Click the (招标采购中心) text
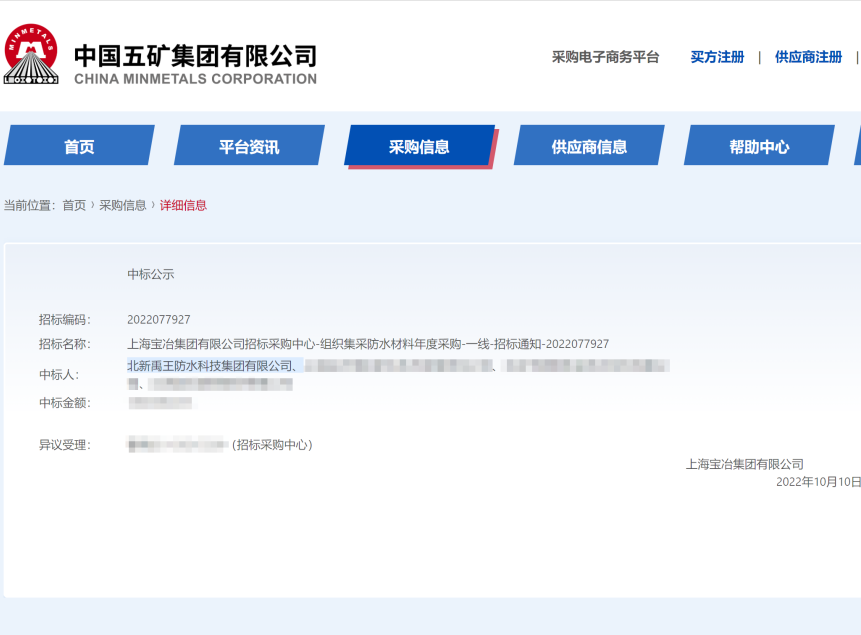Viewport: 861px width, 635px height. [x=272, y=445]
